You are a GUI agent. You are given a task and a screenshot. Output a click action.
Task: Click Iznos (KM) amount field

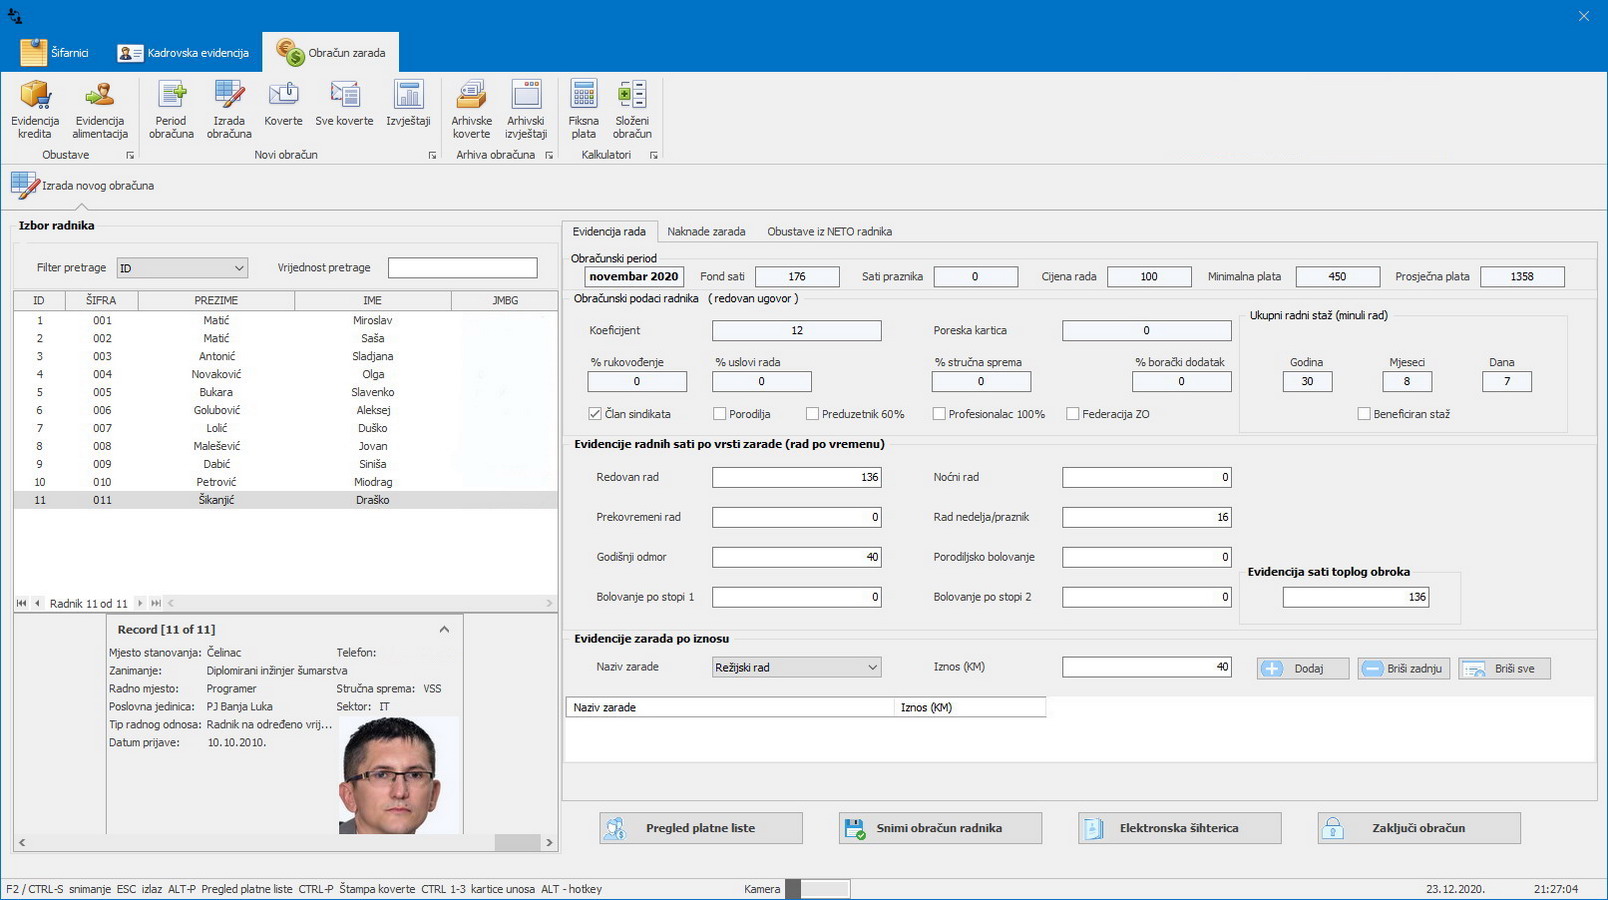click(1147, 667)
